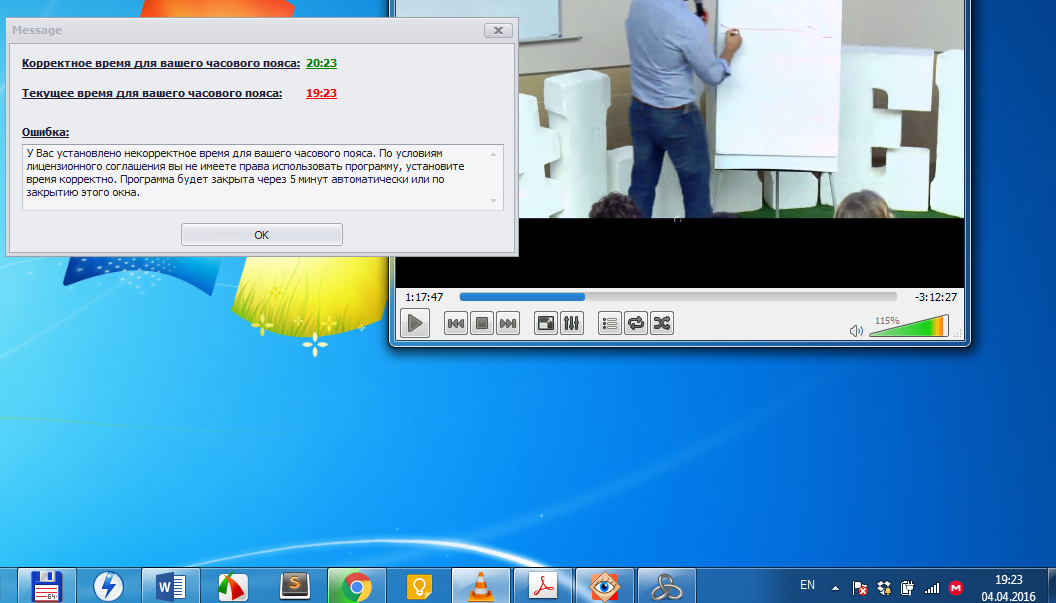The image size is (1056, 603).
Task: Toggle random shuffle playback
Action: click(662, 323)
